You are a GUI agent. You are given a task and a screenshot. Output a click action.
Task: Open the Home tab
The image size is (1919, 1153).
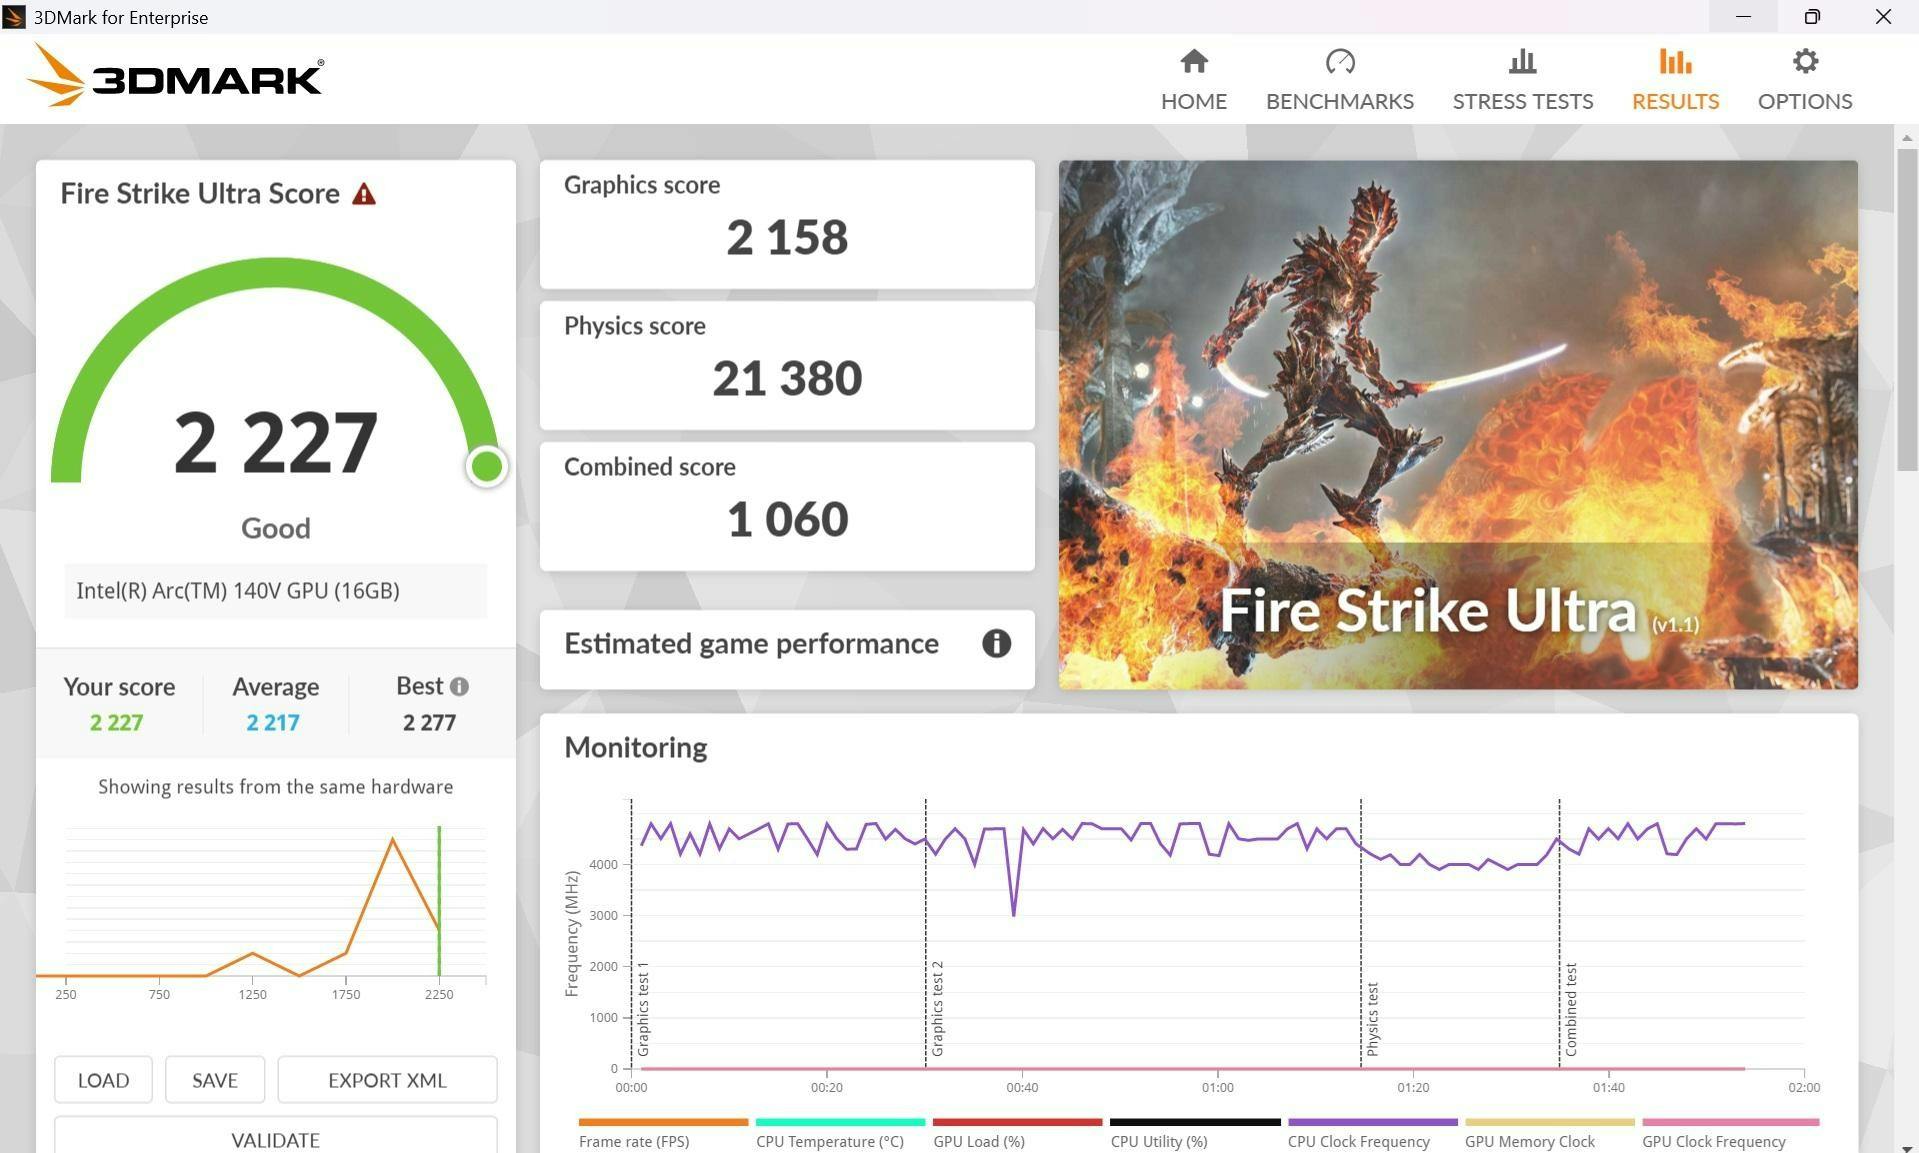click(1193, 80)
